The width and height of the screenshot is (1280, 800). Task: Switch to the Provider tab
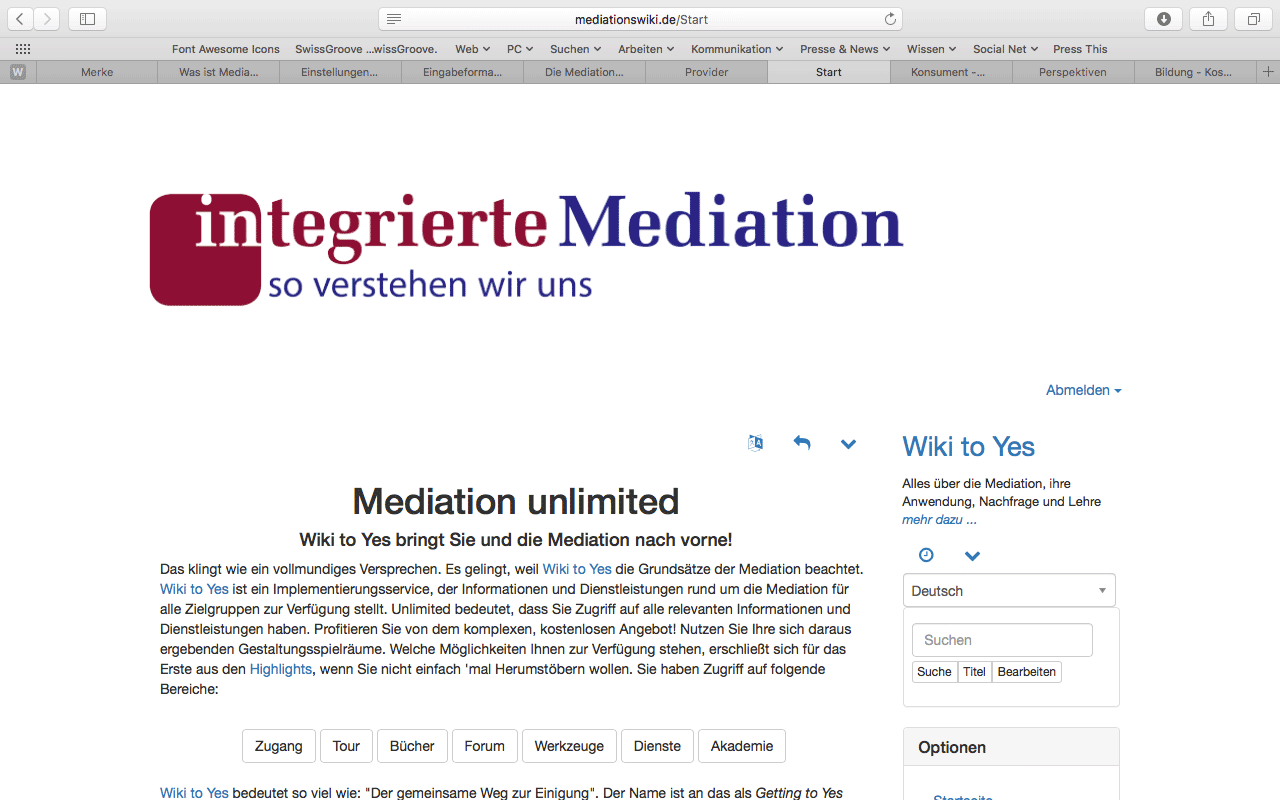(x=706, y=72)
